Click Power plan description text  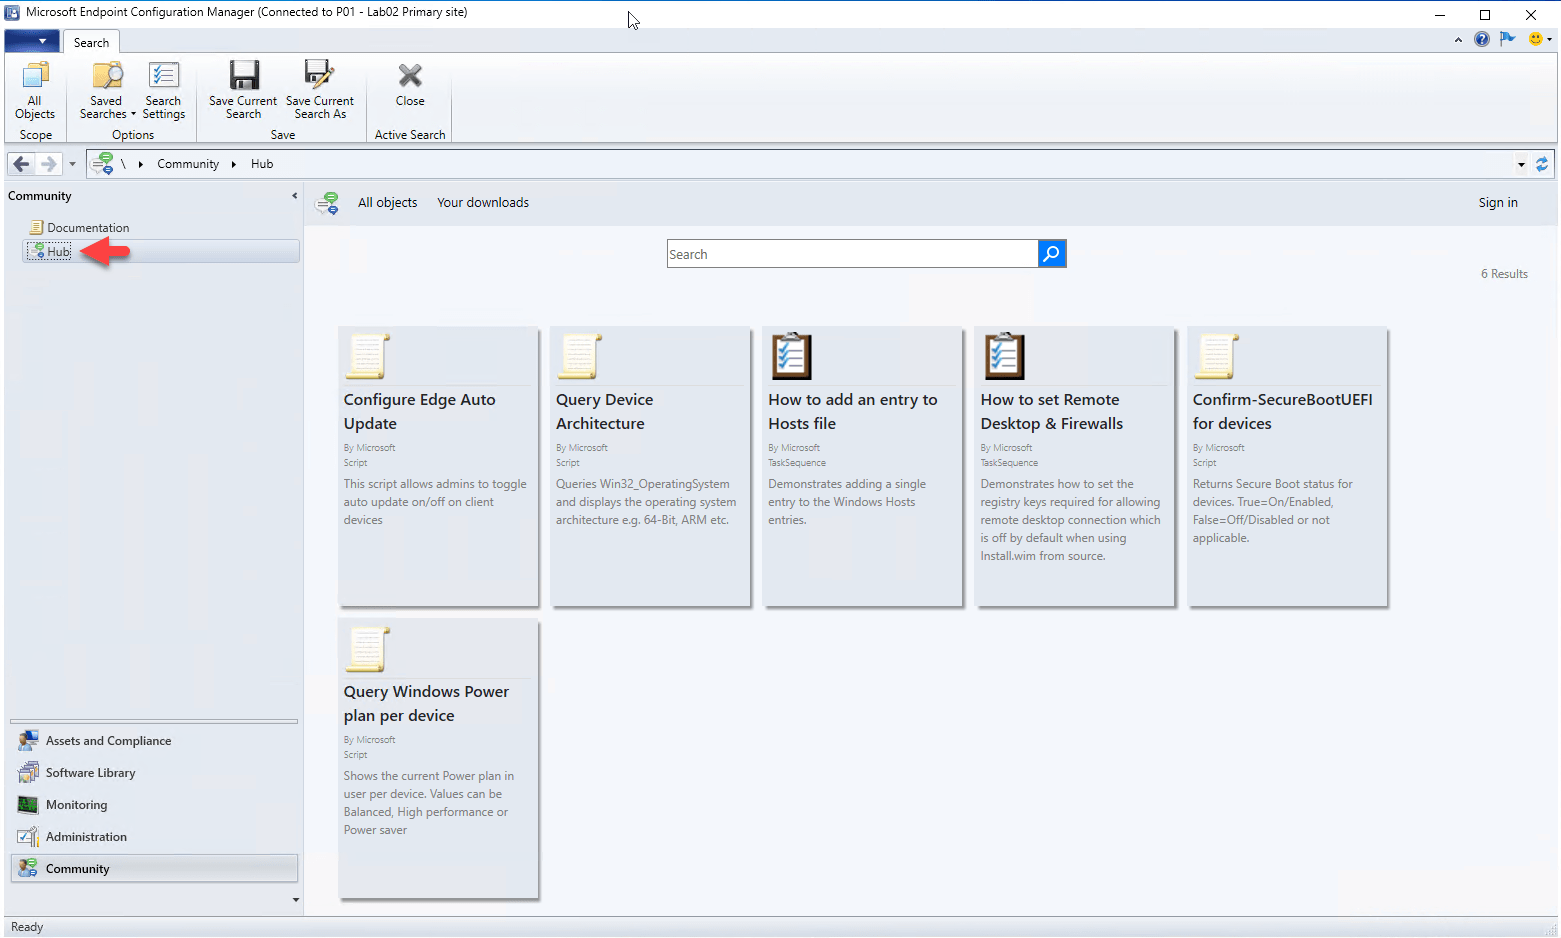(429, 803)
